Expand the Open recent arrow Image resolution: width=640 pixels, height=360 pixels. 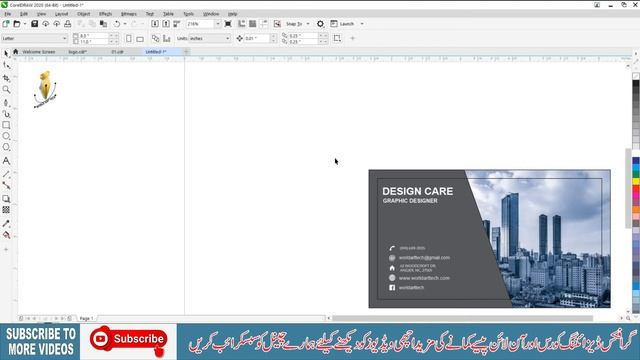pos(24,24)
